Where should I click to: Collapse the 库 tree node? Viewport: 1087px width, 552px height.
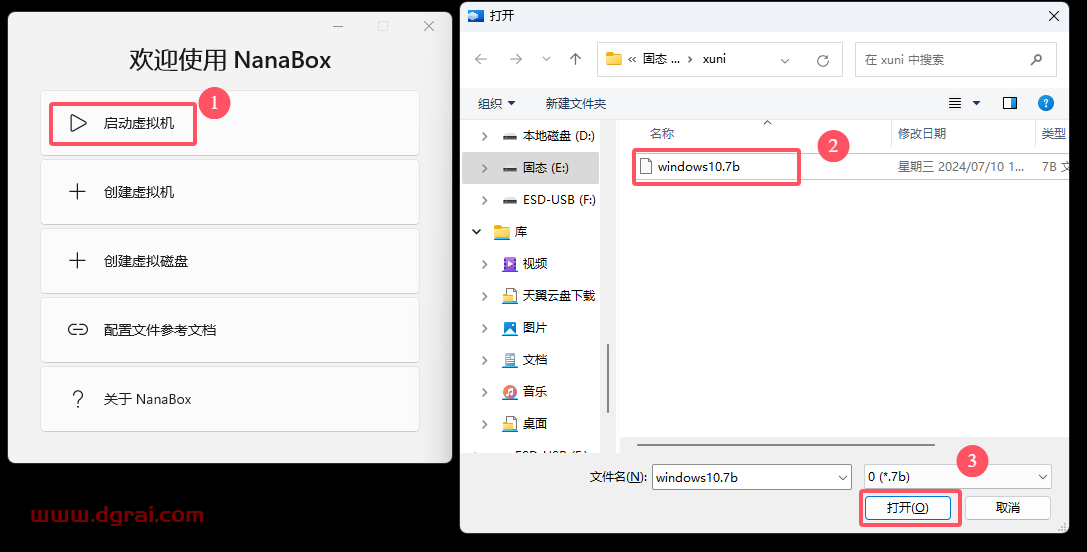click(x=476, y=232)
